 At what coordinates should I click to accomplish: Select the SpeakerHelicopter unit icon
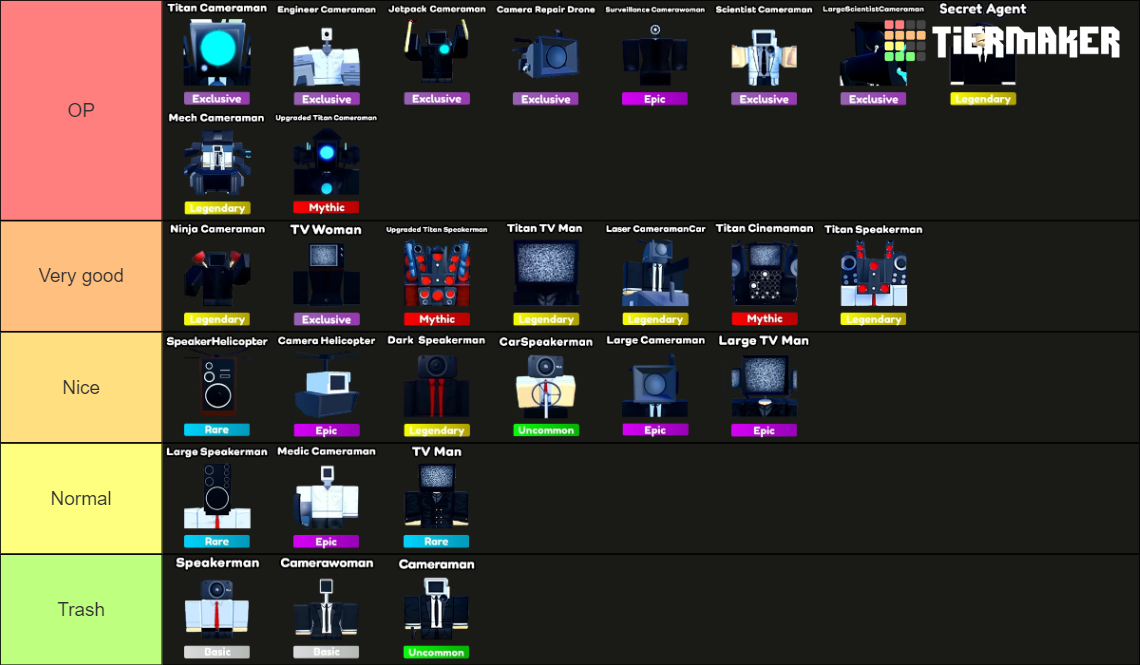tap(217, 385)
